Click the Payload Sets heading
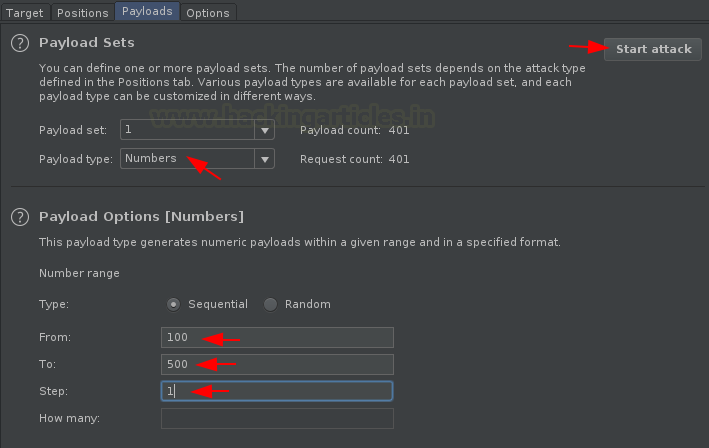709x448 pixels. click(87, 42)
